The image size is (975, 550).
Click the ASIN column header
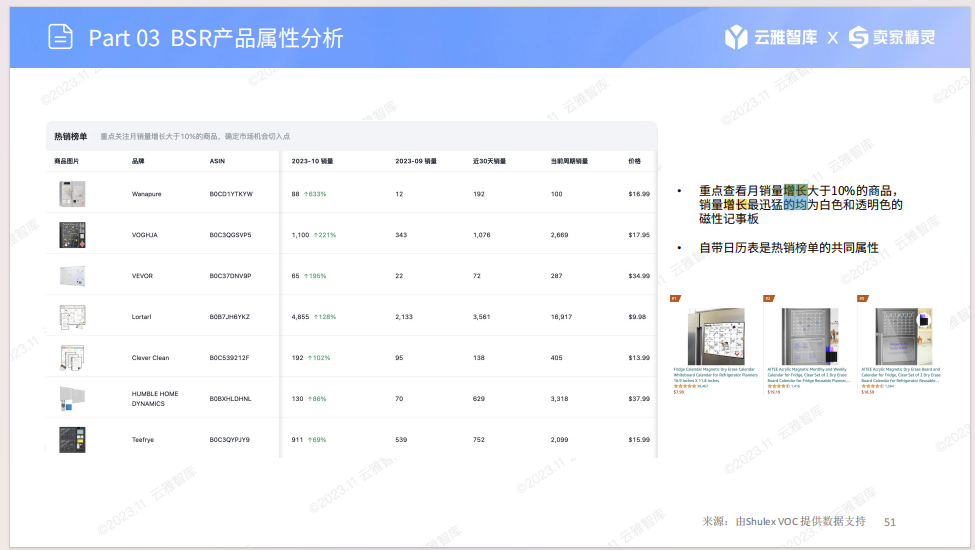217,161
